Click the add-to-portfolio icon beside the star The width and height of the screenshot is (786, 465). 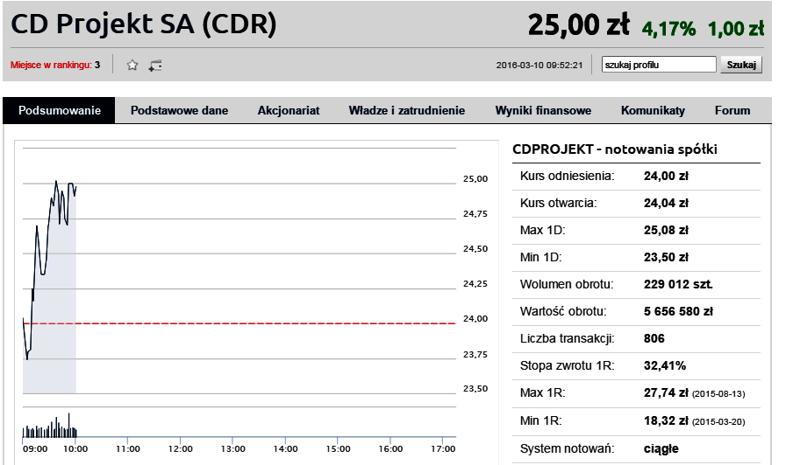tap(155, 65)
